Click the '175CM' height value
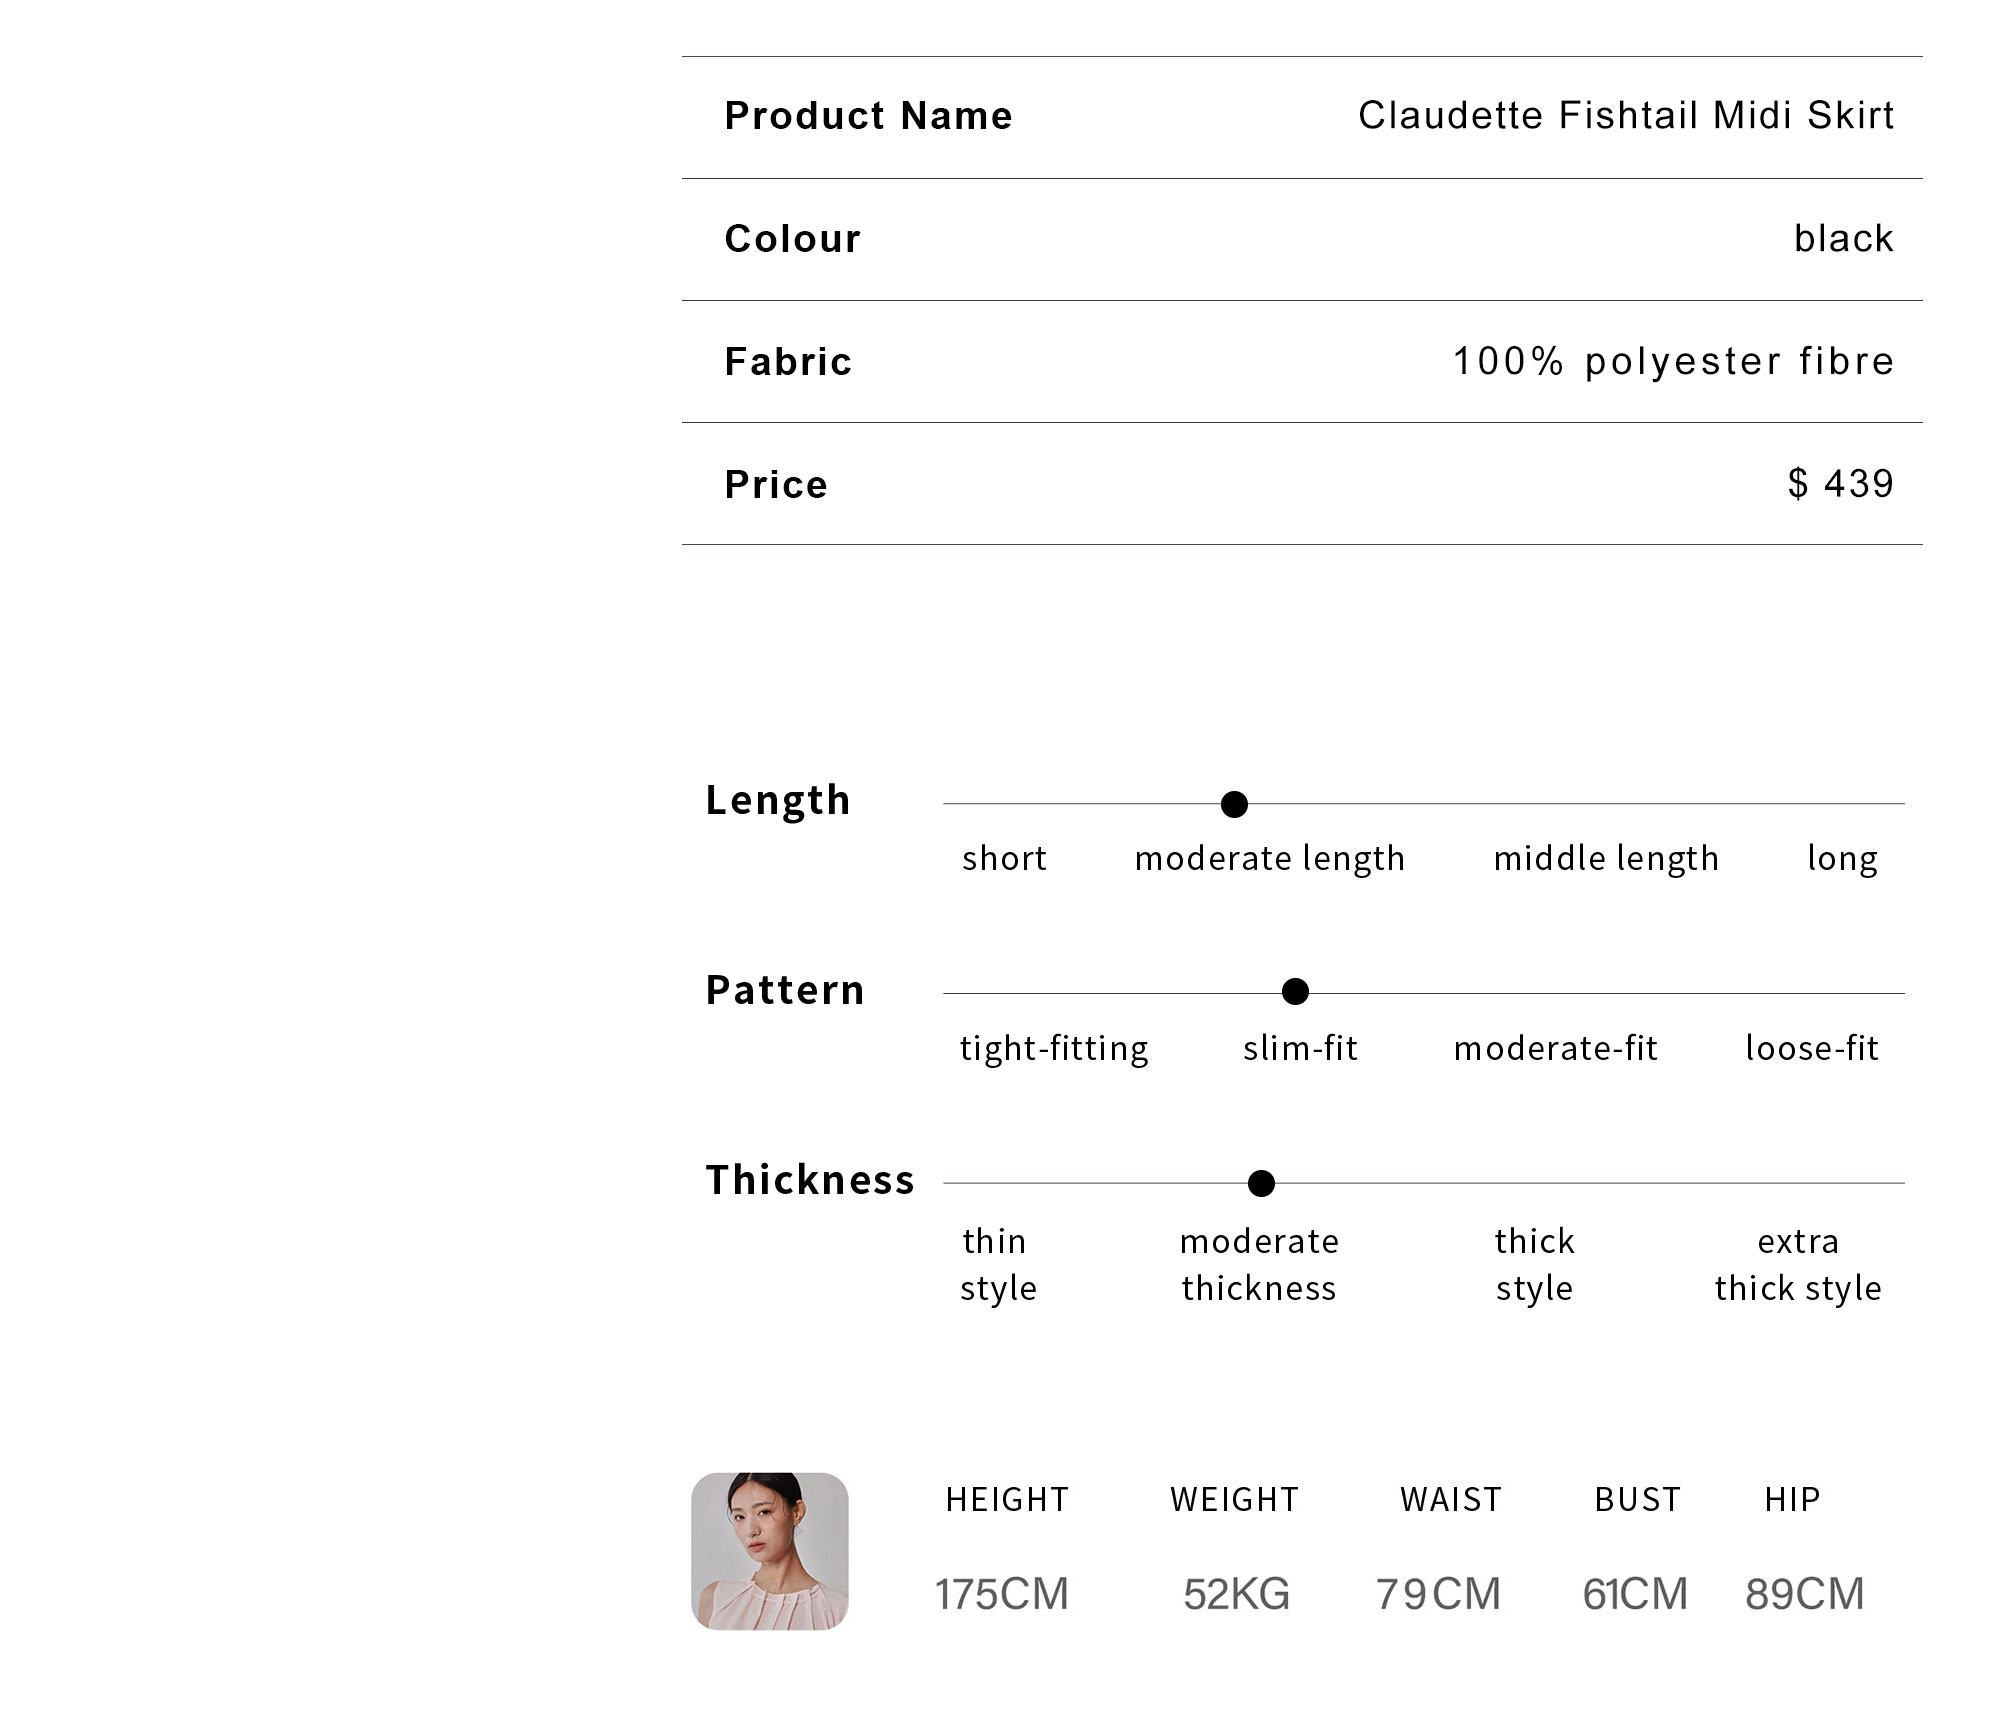This screenshot has height=1732, width=2000. pos(1002,1595)
